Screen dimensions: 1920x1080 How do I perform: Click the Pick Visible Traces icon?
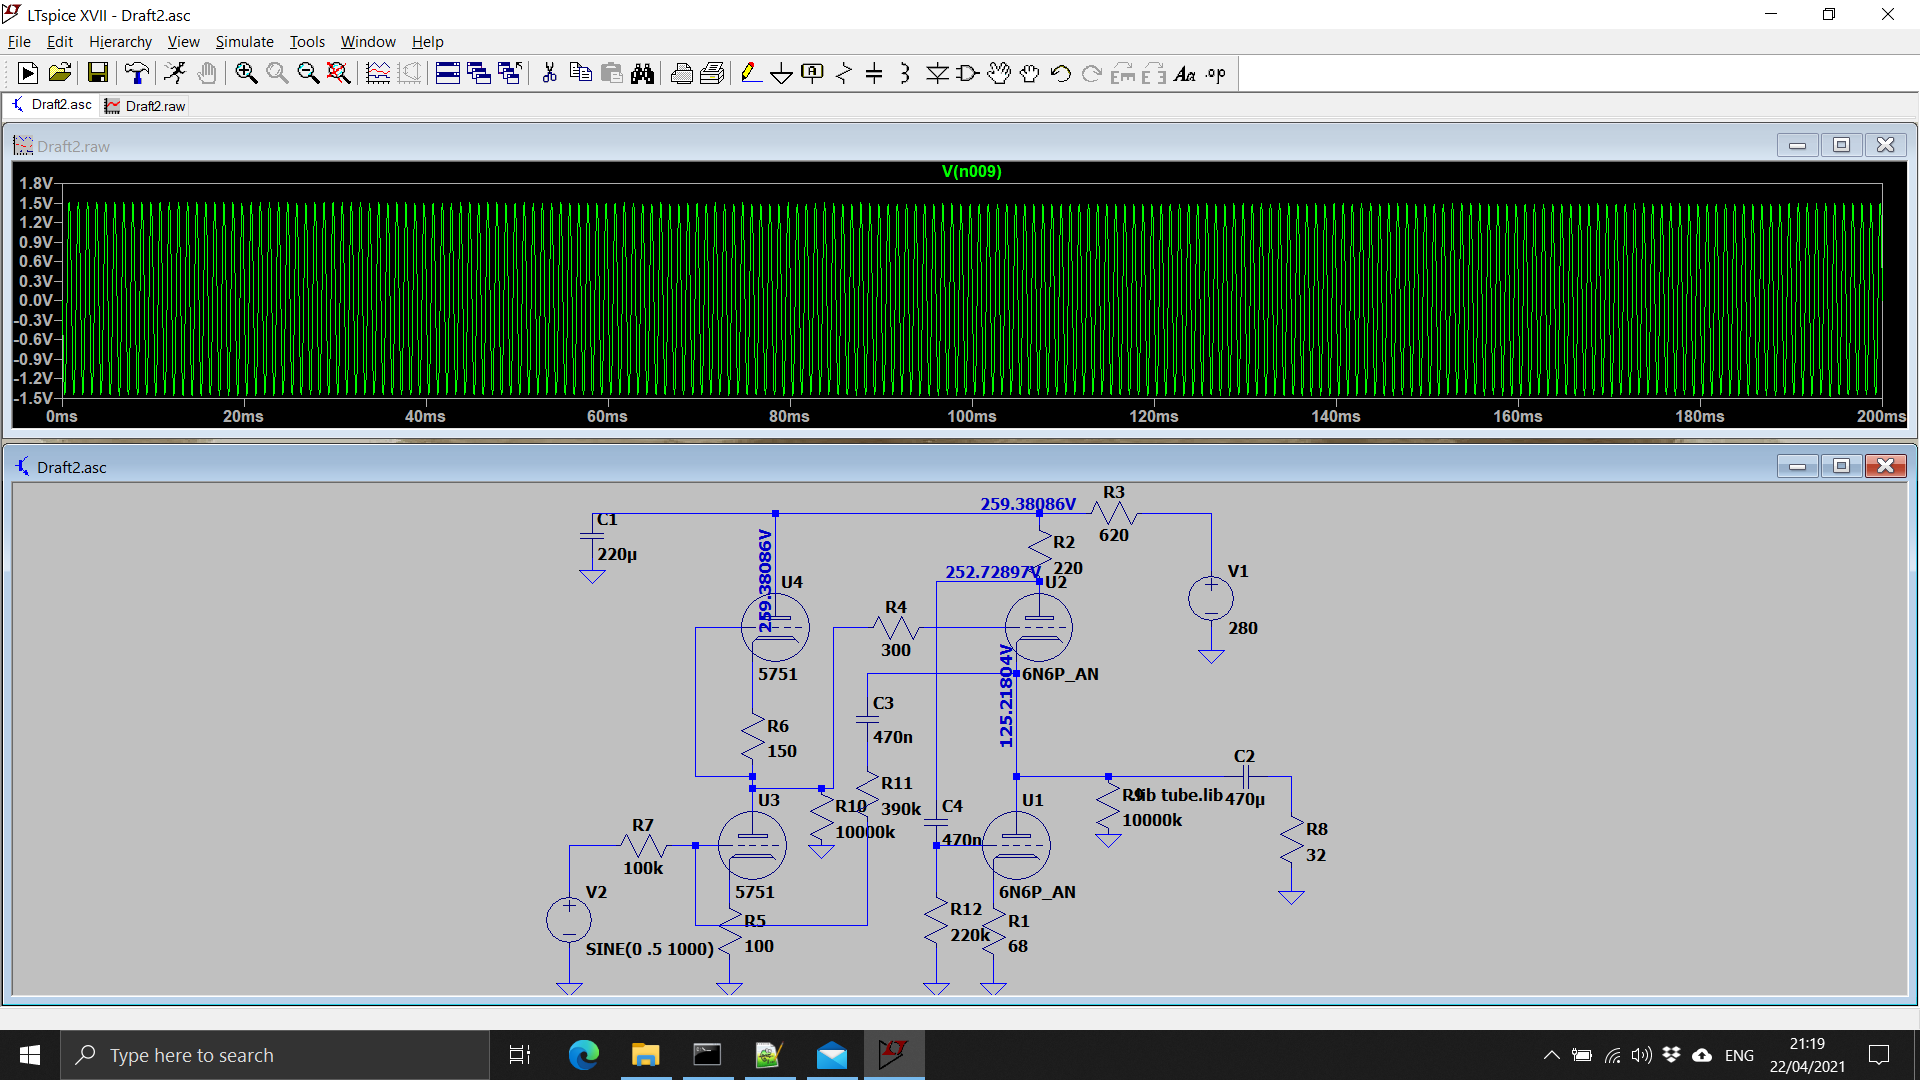click(378, 73)
